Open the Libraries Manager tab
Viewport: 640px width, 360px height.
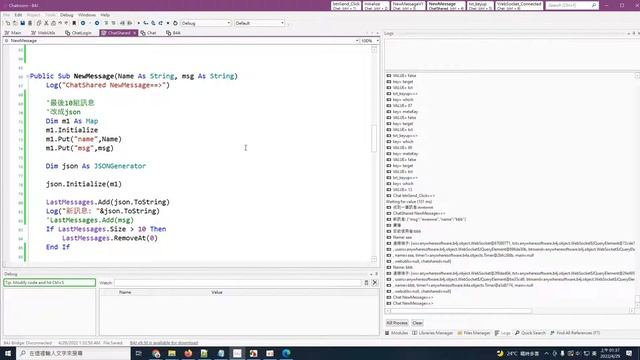coord(433,333)
